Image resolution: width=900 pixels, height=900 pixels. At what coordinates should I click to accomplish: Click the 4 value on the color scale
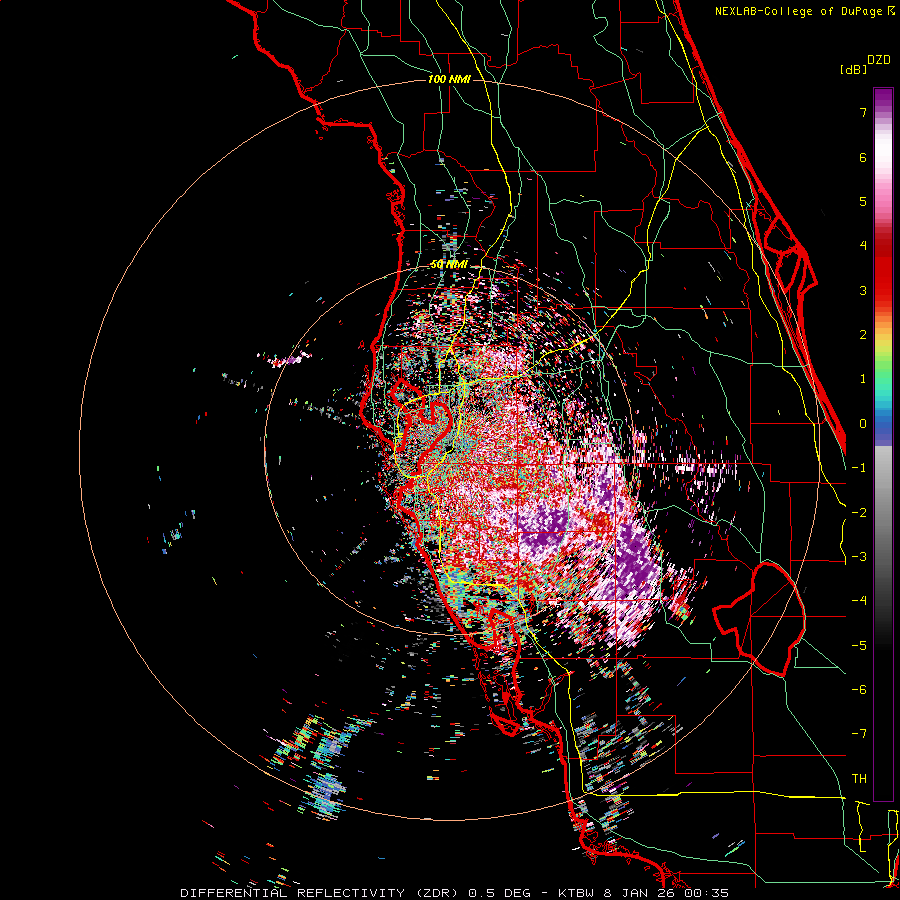point(863,246)
